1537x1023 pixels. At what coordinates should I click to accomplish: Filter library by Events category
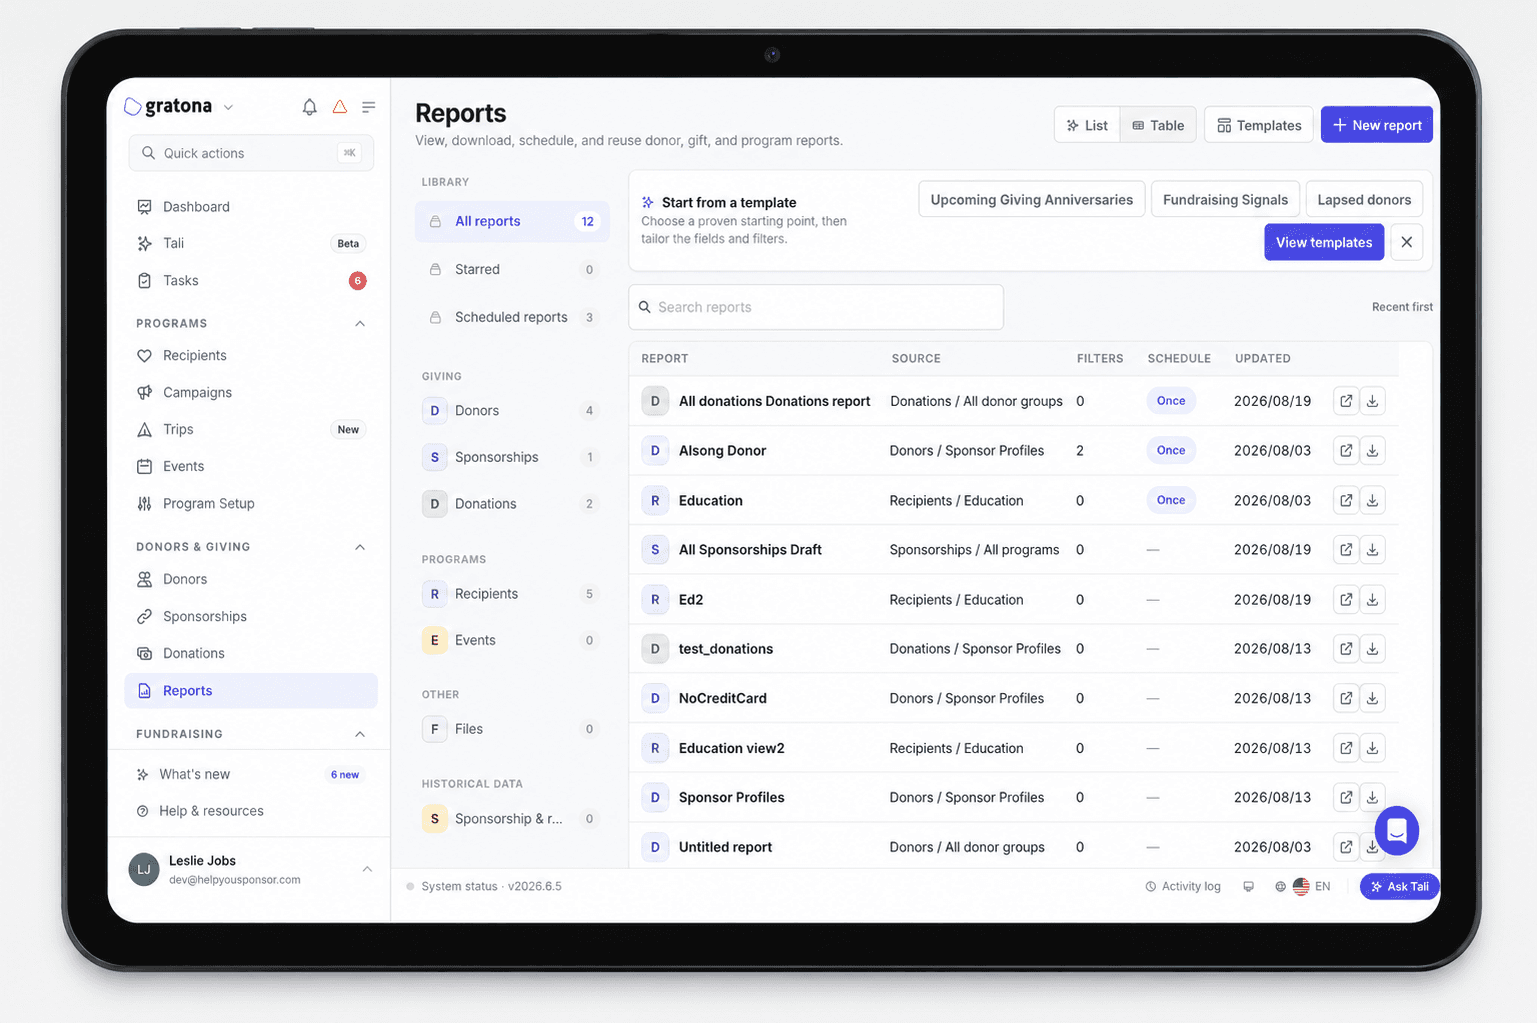(512, 641)
